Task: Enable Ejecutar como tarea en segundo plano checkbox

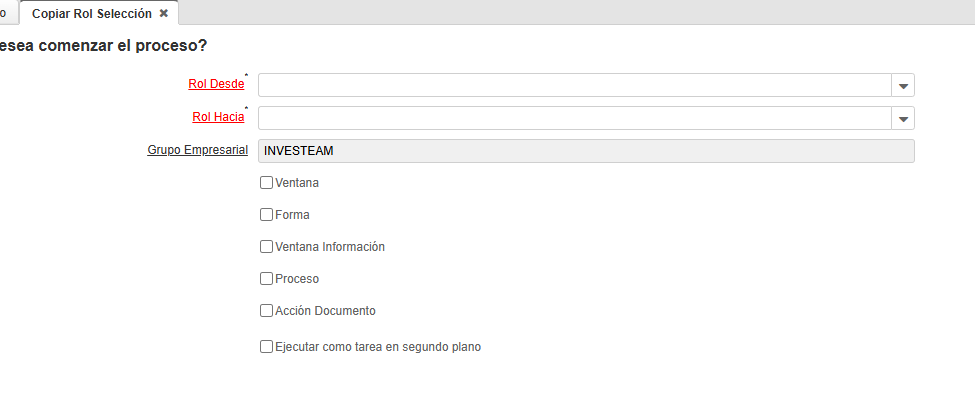Action: [x=266, y=347]
